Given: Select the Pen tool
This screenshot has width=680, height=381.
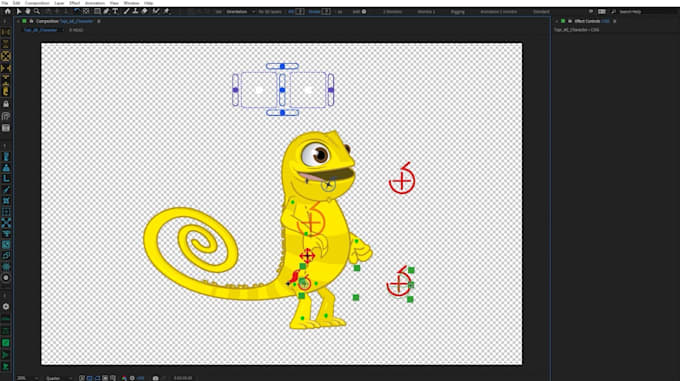Looking at the screenshot, I should pyautogui.click(x=106, y=11).
